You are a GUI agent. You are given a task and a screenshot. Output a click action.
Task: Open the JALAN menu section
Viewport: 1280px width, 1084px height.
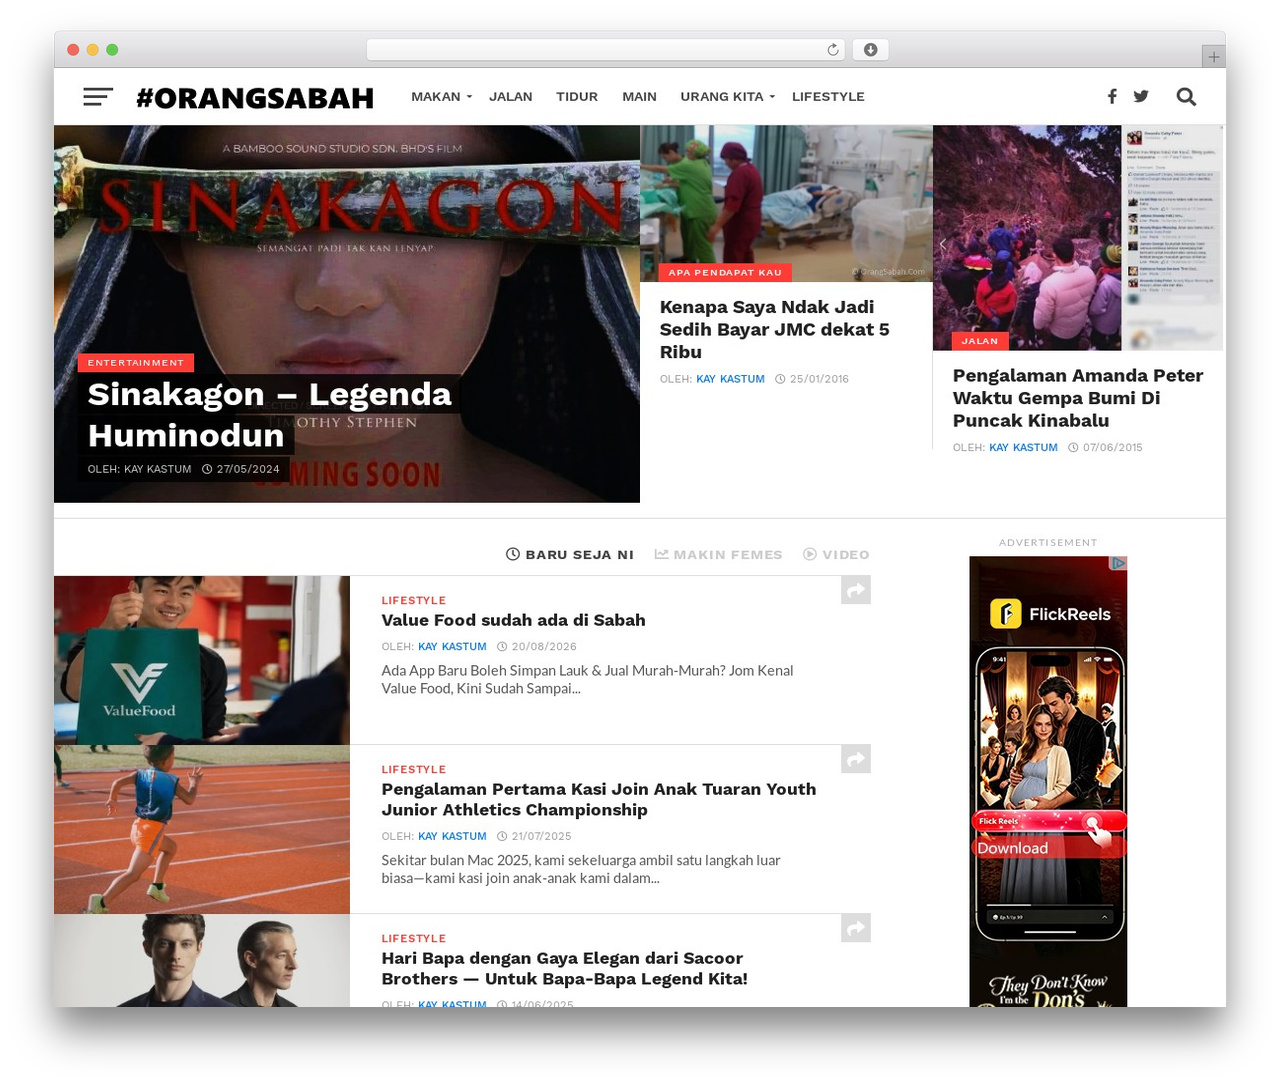point(511,97)
